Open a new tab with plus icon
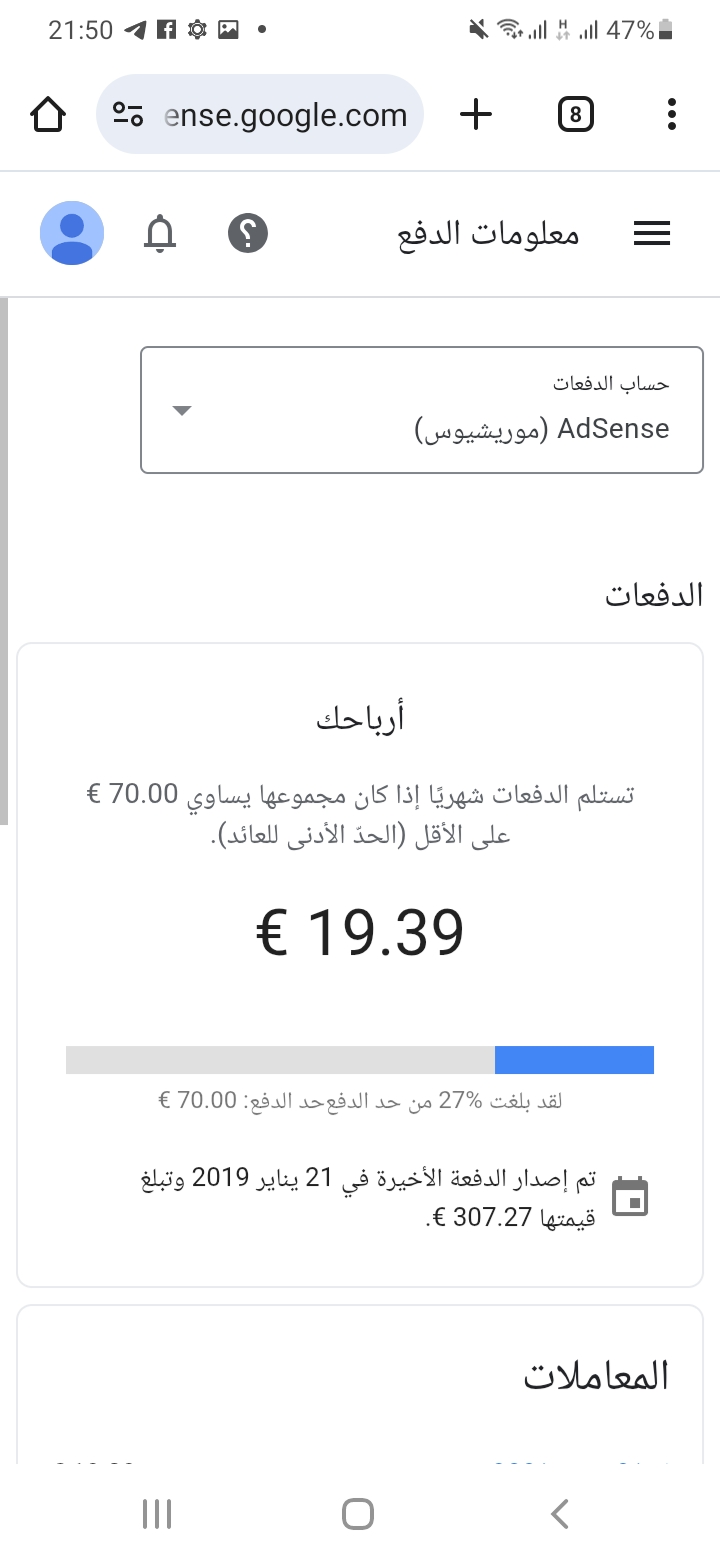Image resolution: width=720 pixels, height=1560 pixels. pos(476,115)
